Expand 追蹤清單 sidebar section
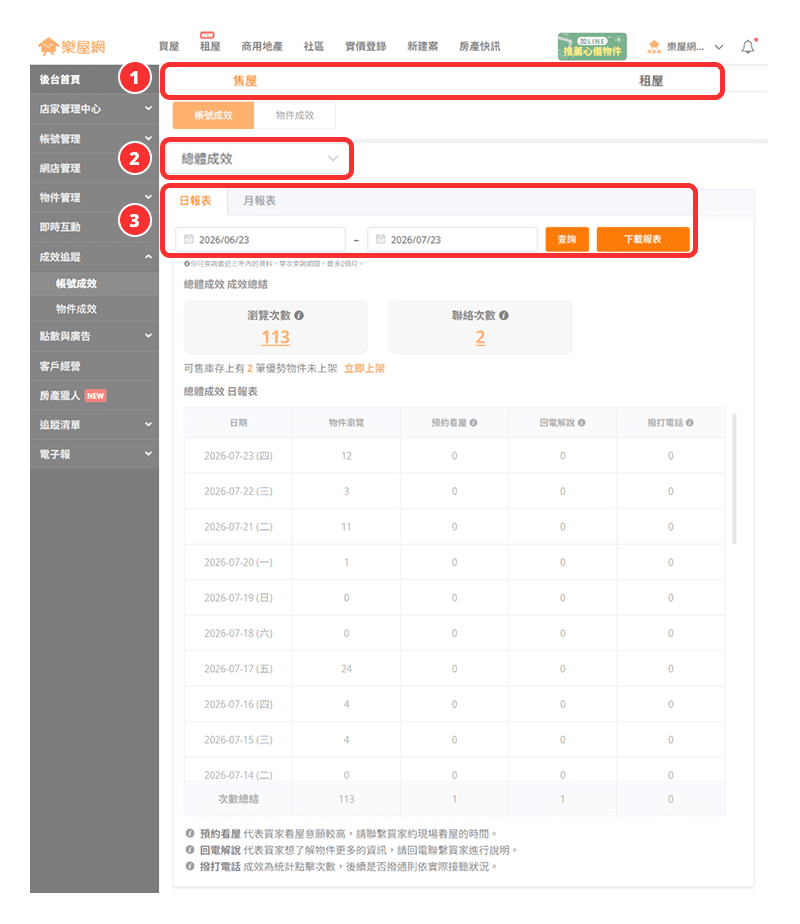The width and height of the screenshot is (800, 924). point(94,425)
